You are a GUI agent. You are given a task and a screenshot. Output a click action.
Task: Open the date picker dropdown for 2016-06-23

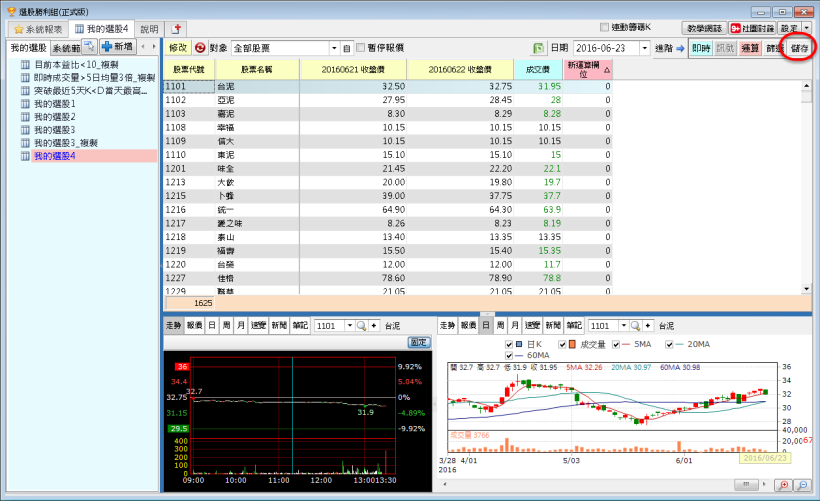pos(644,48)
